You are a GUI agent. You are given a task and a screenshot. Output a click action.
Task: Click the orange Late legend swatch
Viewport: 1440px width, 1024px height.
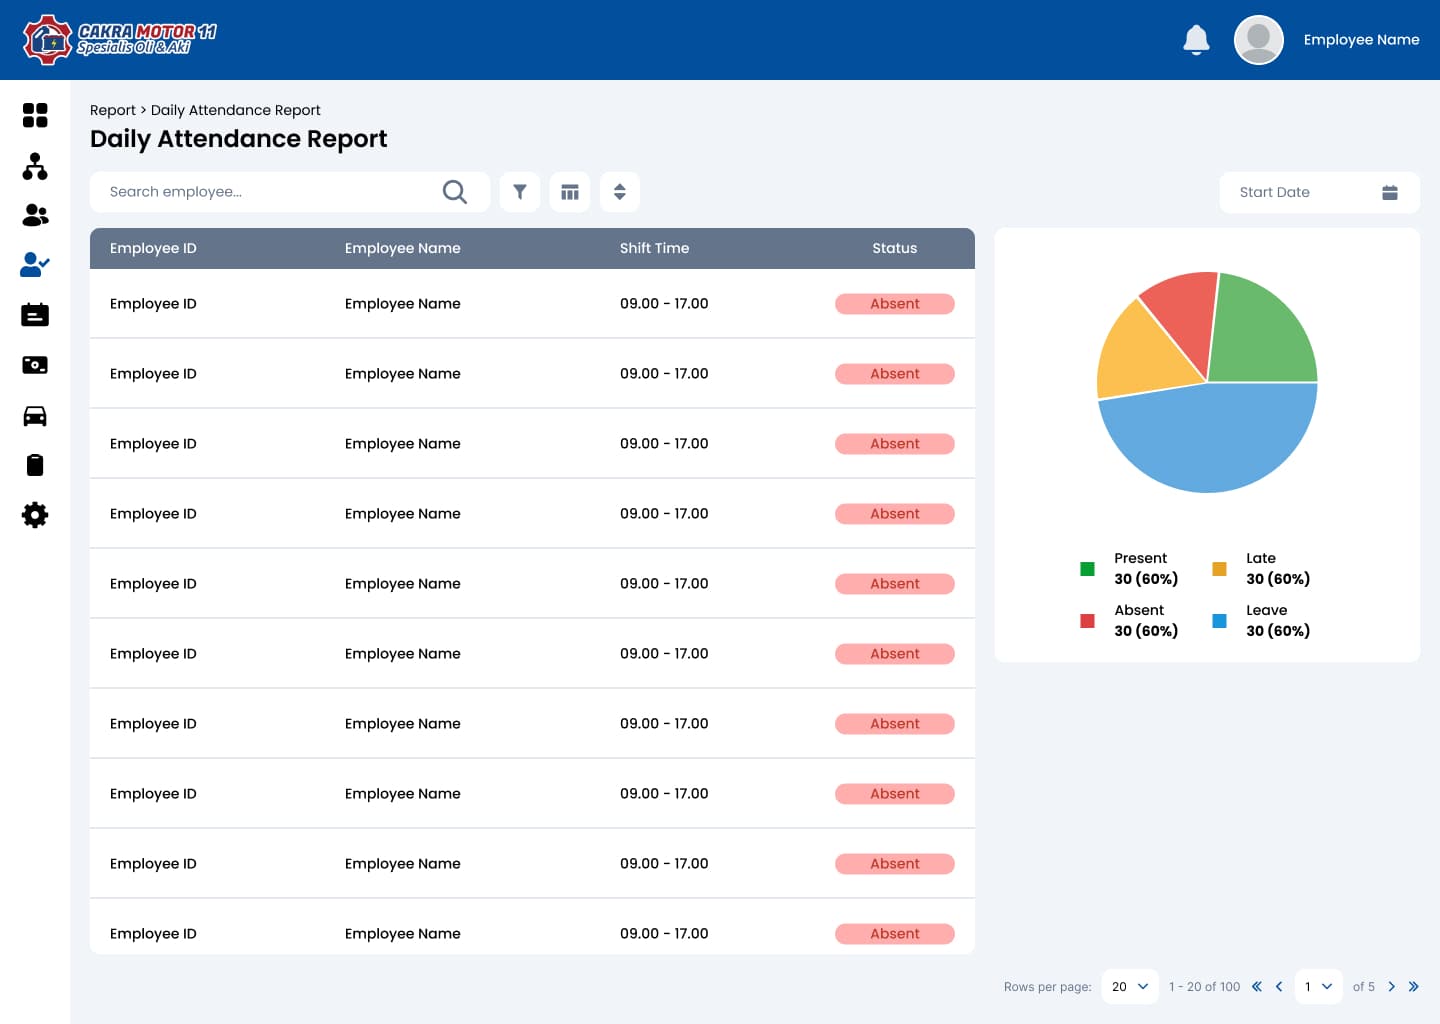1220,569
